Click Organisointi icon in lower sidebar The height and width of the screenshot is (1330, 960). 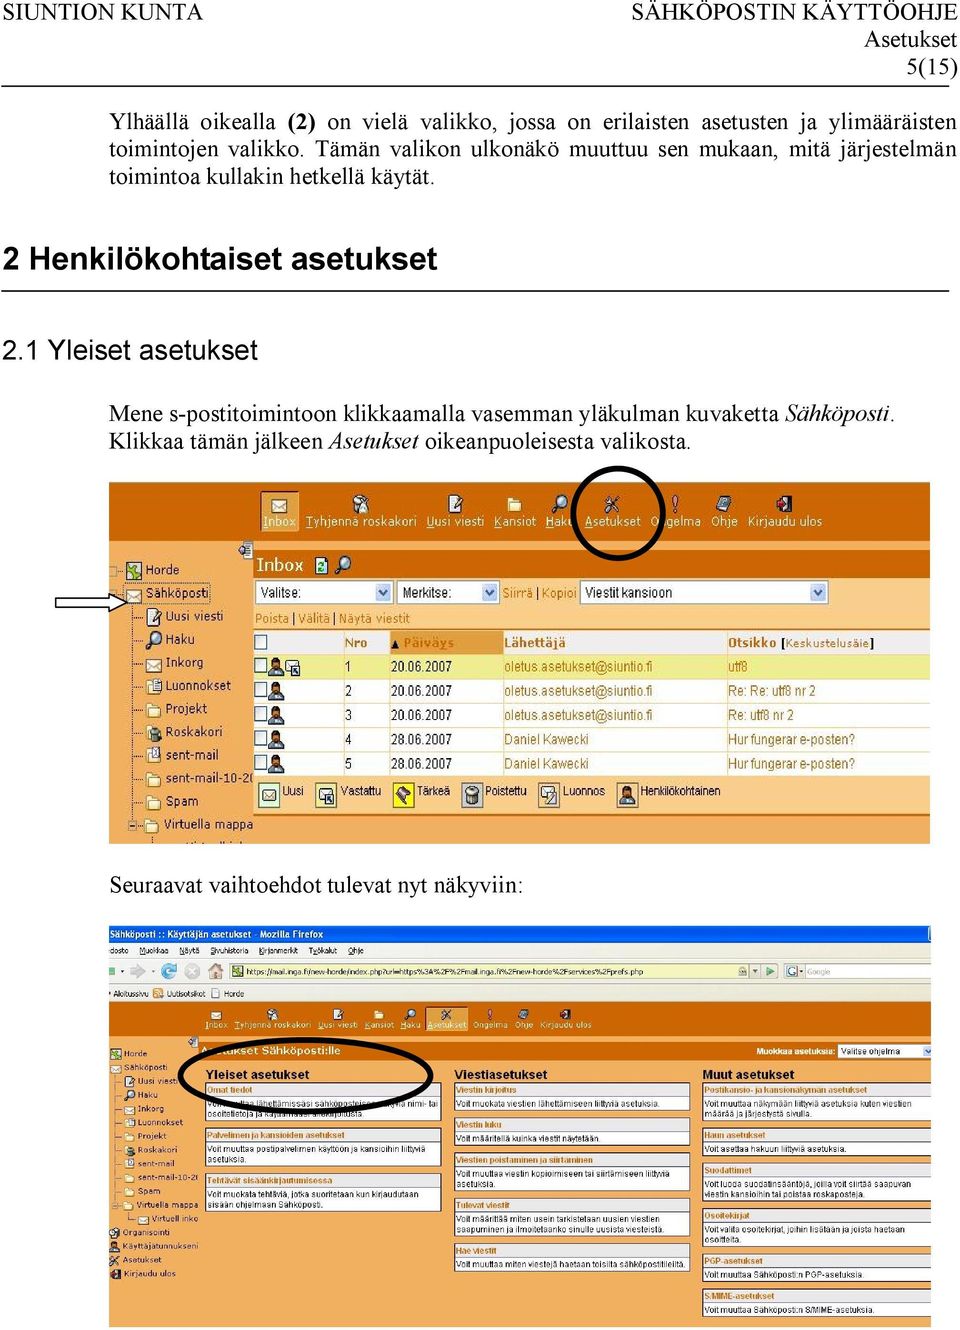pos(115,1232)
